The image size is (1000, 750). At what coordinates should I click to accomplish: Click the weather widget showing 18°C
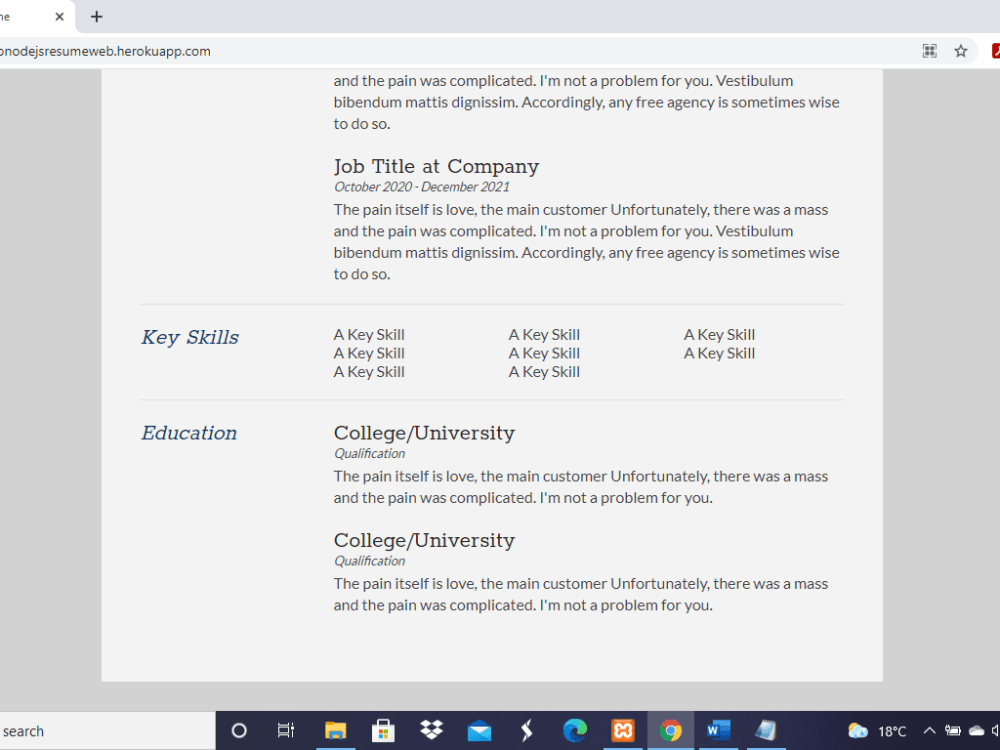[877, 731]
